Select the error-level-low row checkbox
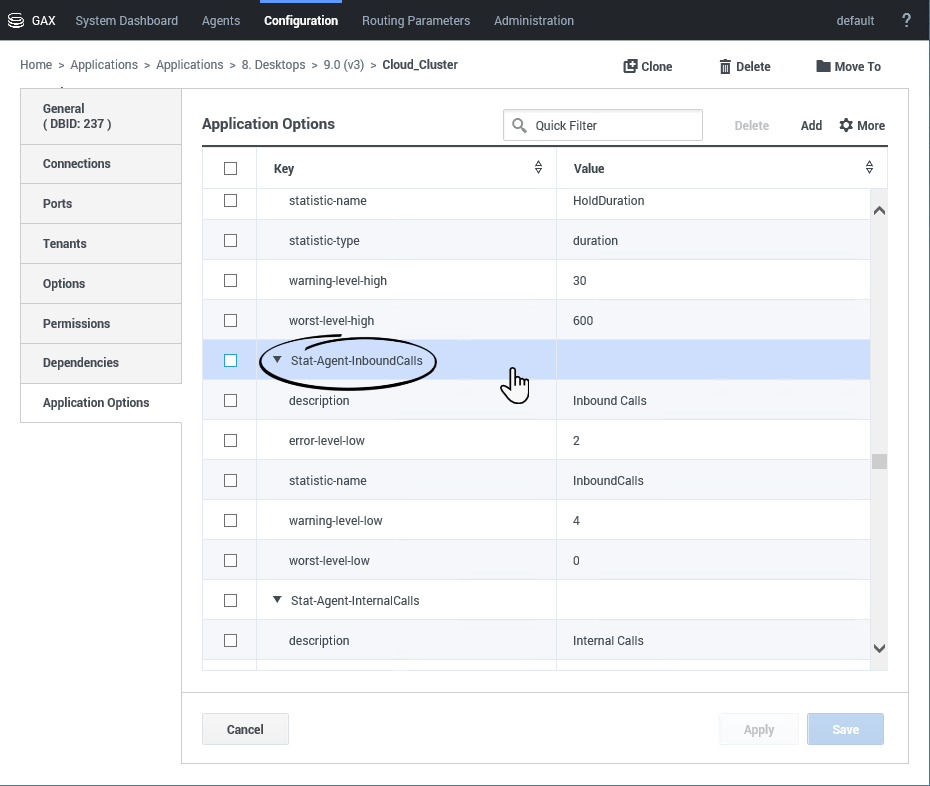 pyautogui.click(x=230, y=440)
